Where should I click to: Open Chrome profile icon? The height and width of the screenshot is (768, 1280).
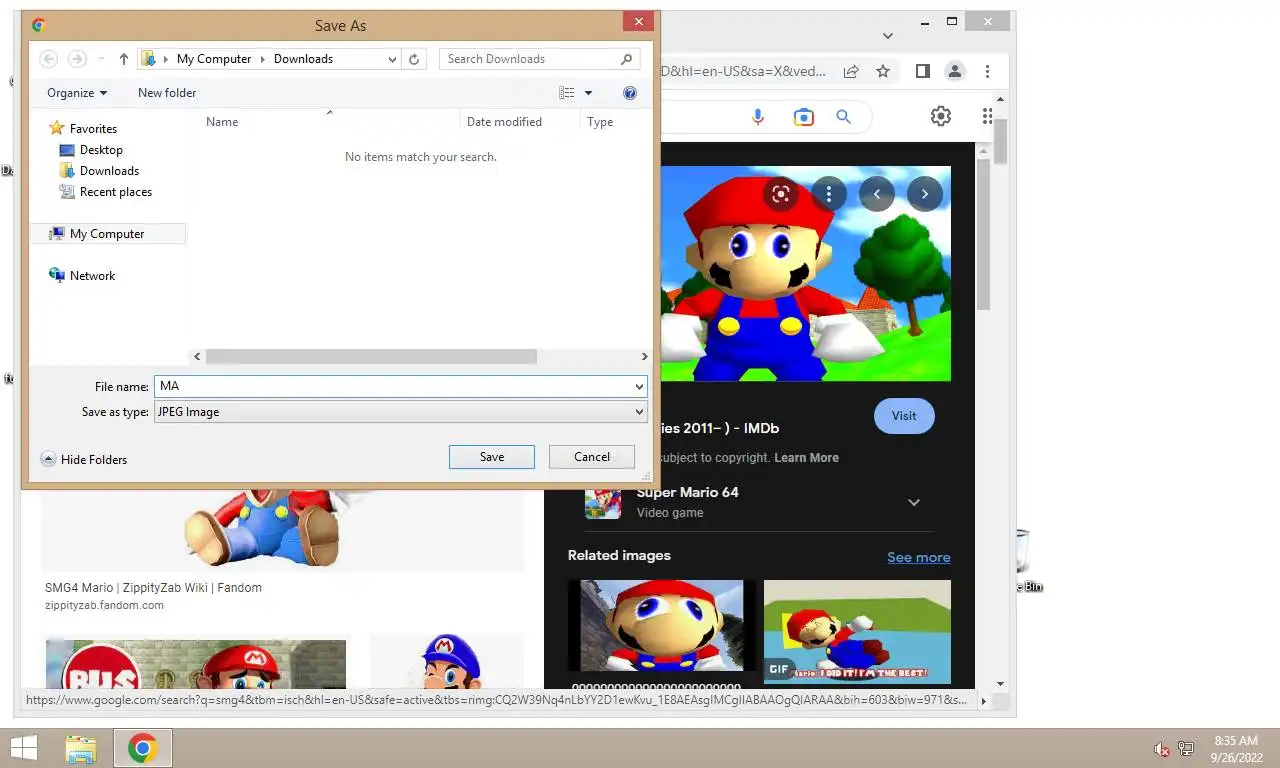pos(955,71)
